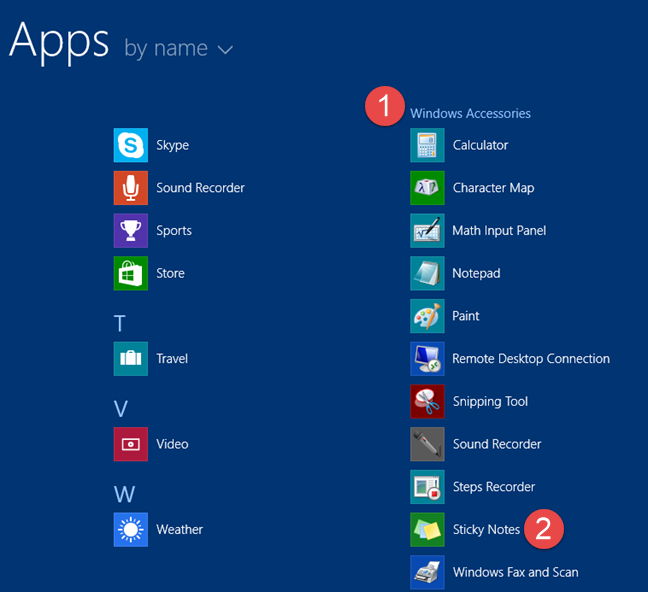
Task: Open the Paint palette icon
Action: (427, 316)
